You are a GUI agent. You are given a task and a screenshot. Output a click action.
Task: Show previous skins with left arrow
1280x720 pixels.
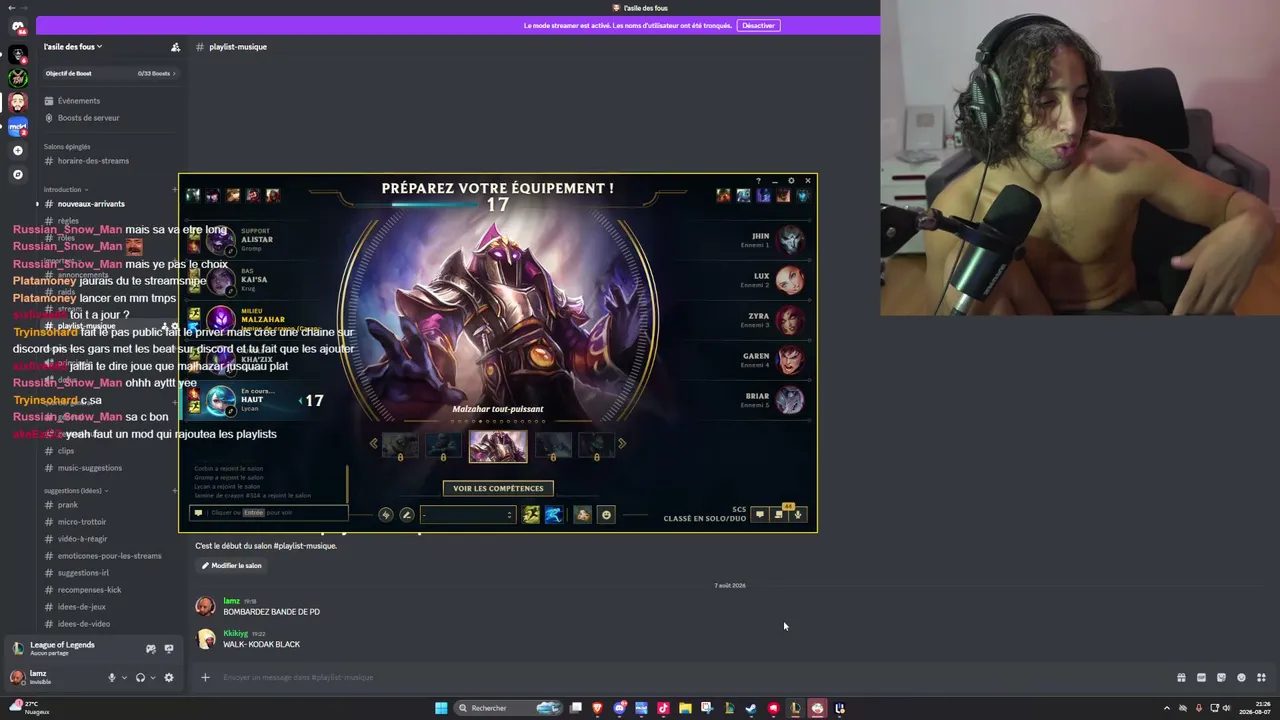point(374,443)
